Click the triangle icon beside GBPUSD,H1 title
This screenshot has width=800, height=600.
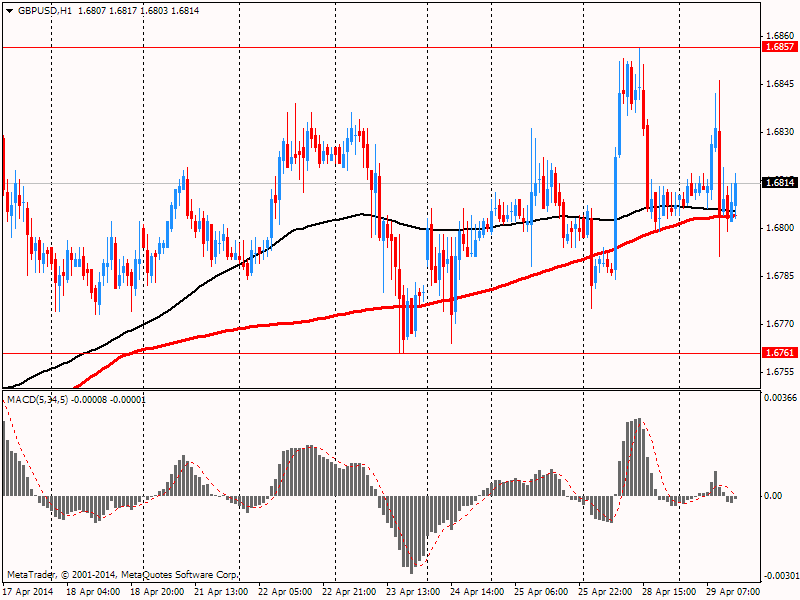pyautogui.click(x=9, y=10)
